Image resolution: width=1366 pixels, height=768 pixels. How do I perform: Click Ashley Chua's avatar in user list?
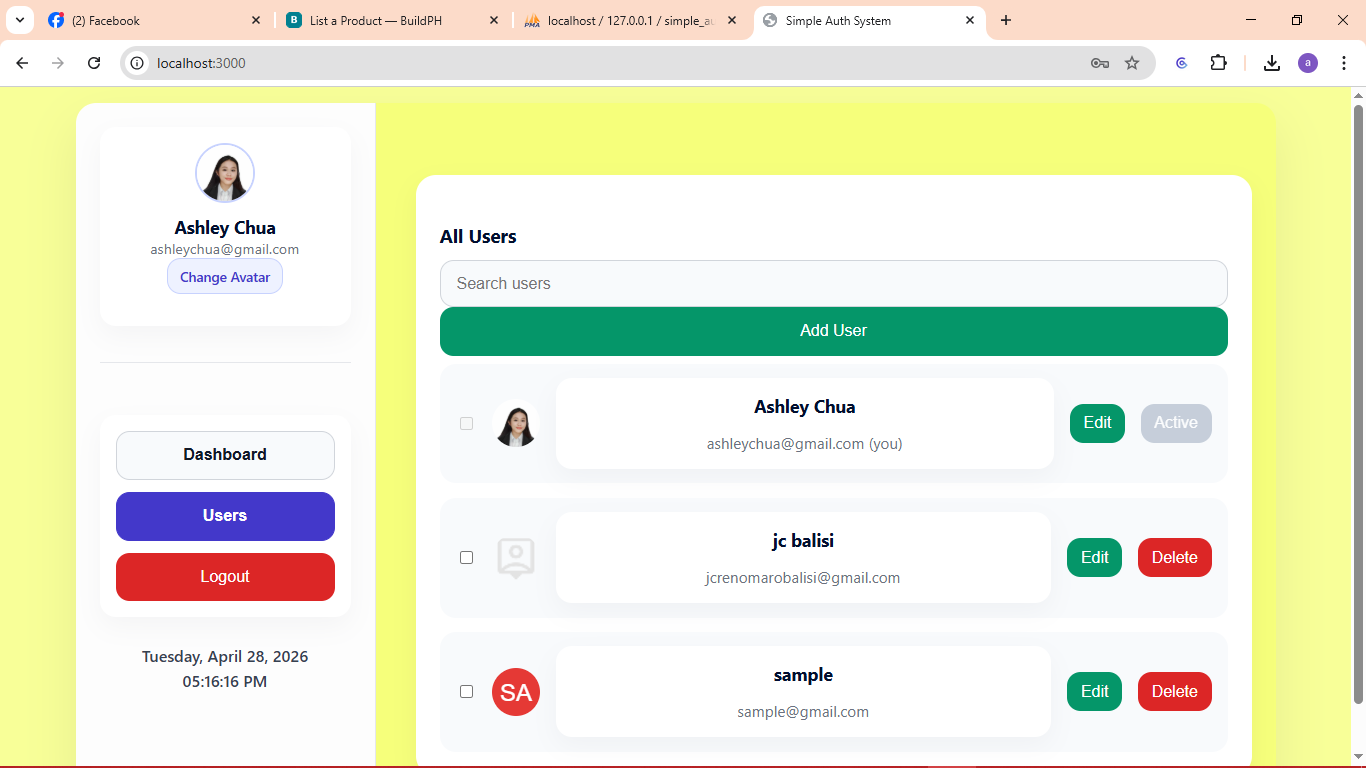[x=516, y=424]
